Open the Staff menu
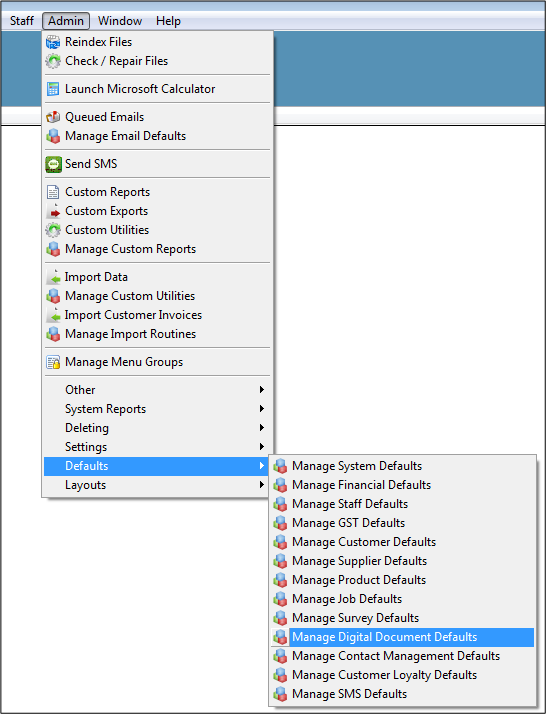The width and height of the screenshot is (546, 714). click(22, 21)
